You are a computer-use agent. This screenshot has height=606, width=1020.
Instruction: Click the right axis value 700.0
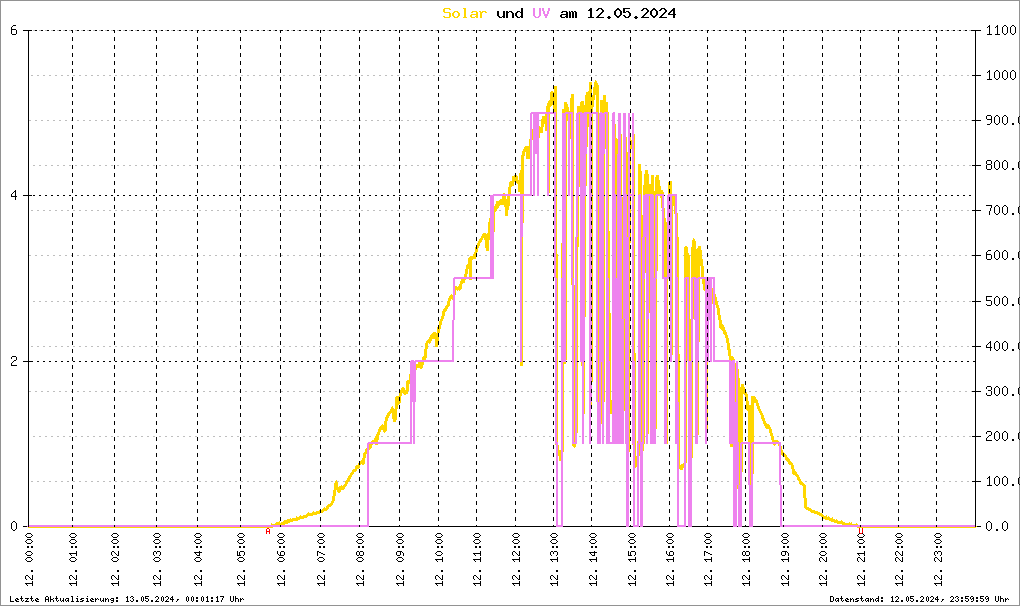coord(1000,211)
